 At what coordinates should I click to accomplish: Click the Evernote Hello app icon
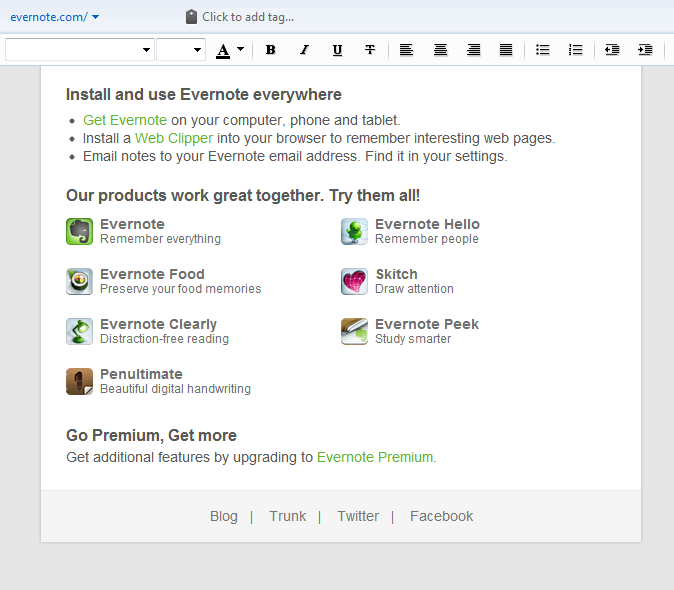354,231
